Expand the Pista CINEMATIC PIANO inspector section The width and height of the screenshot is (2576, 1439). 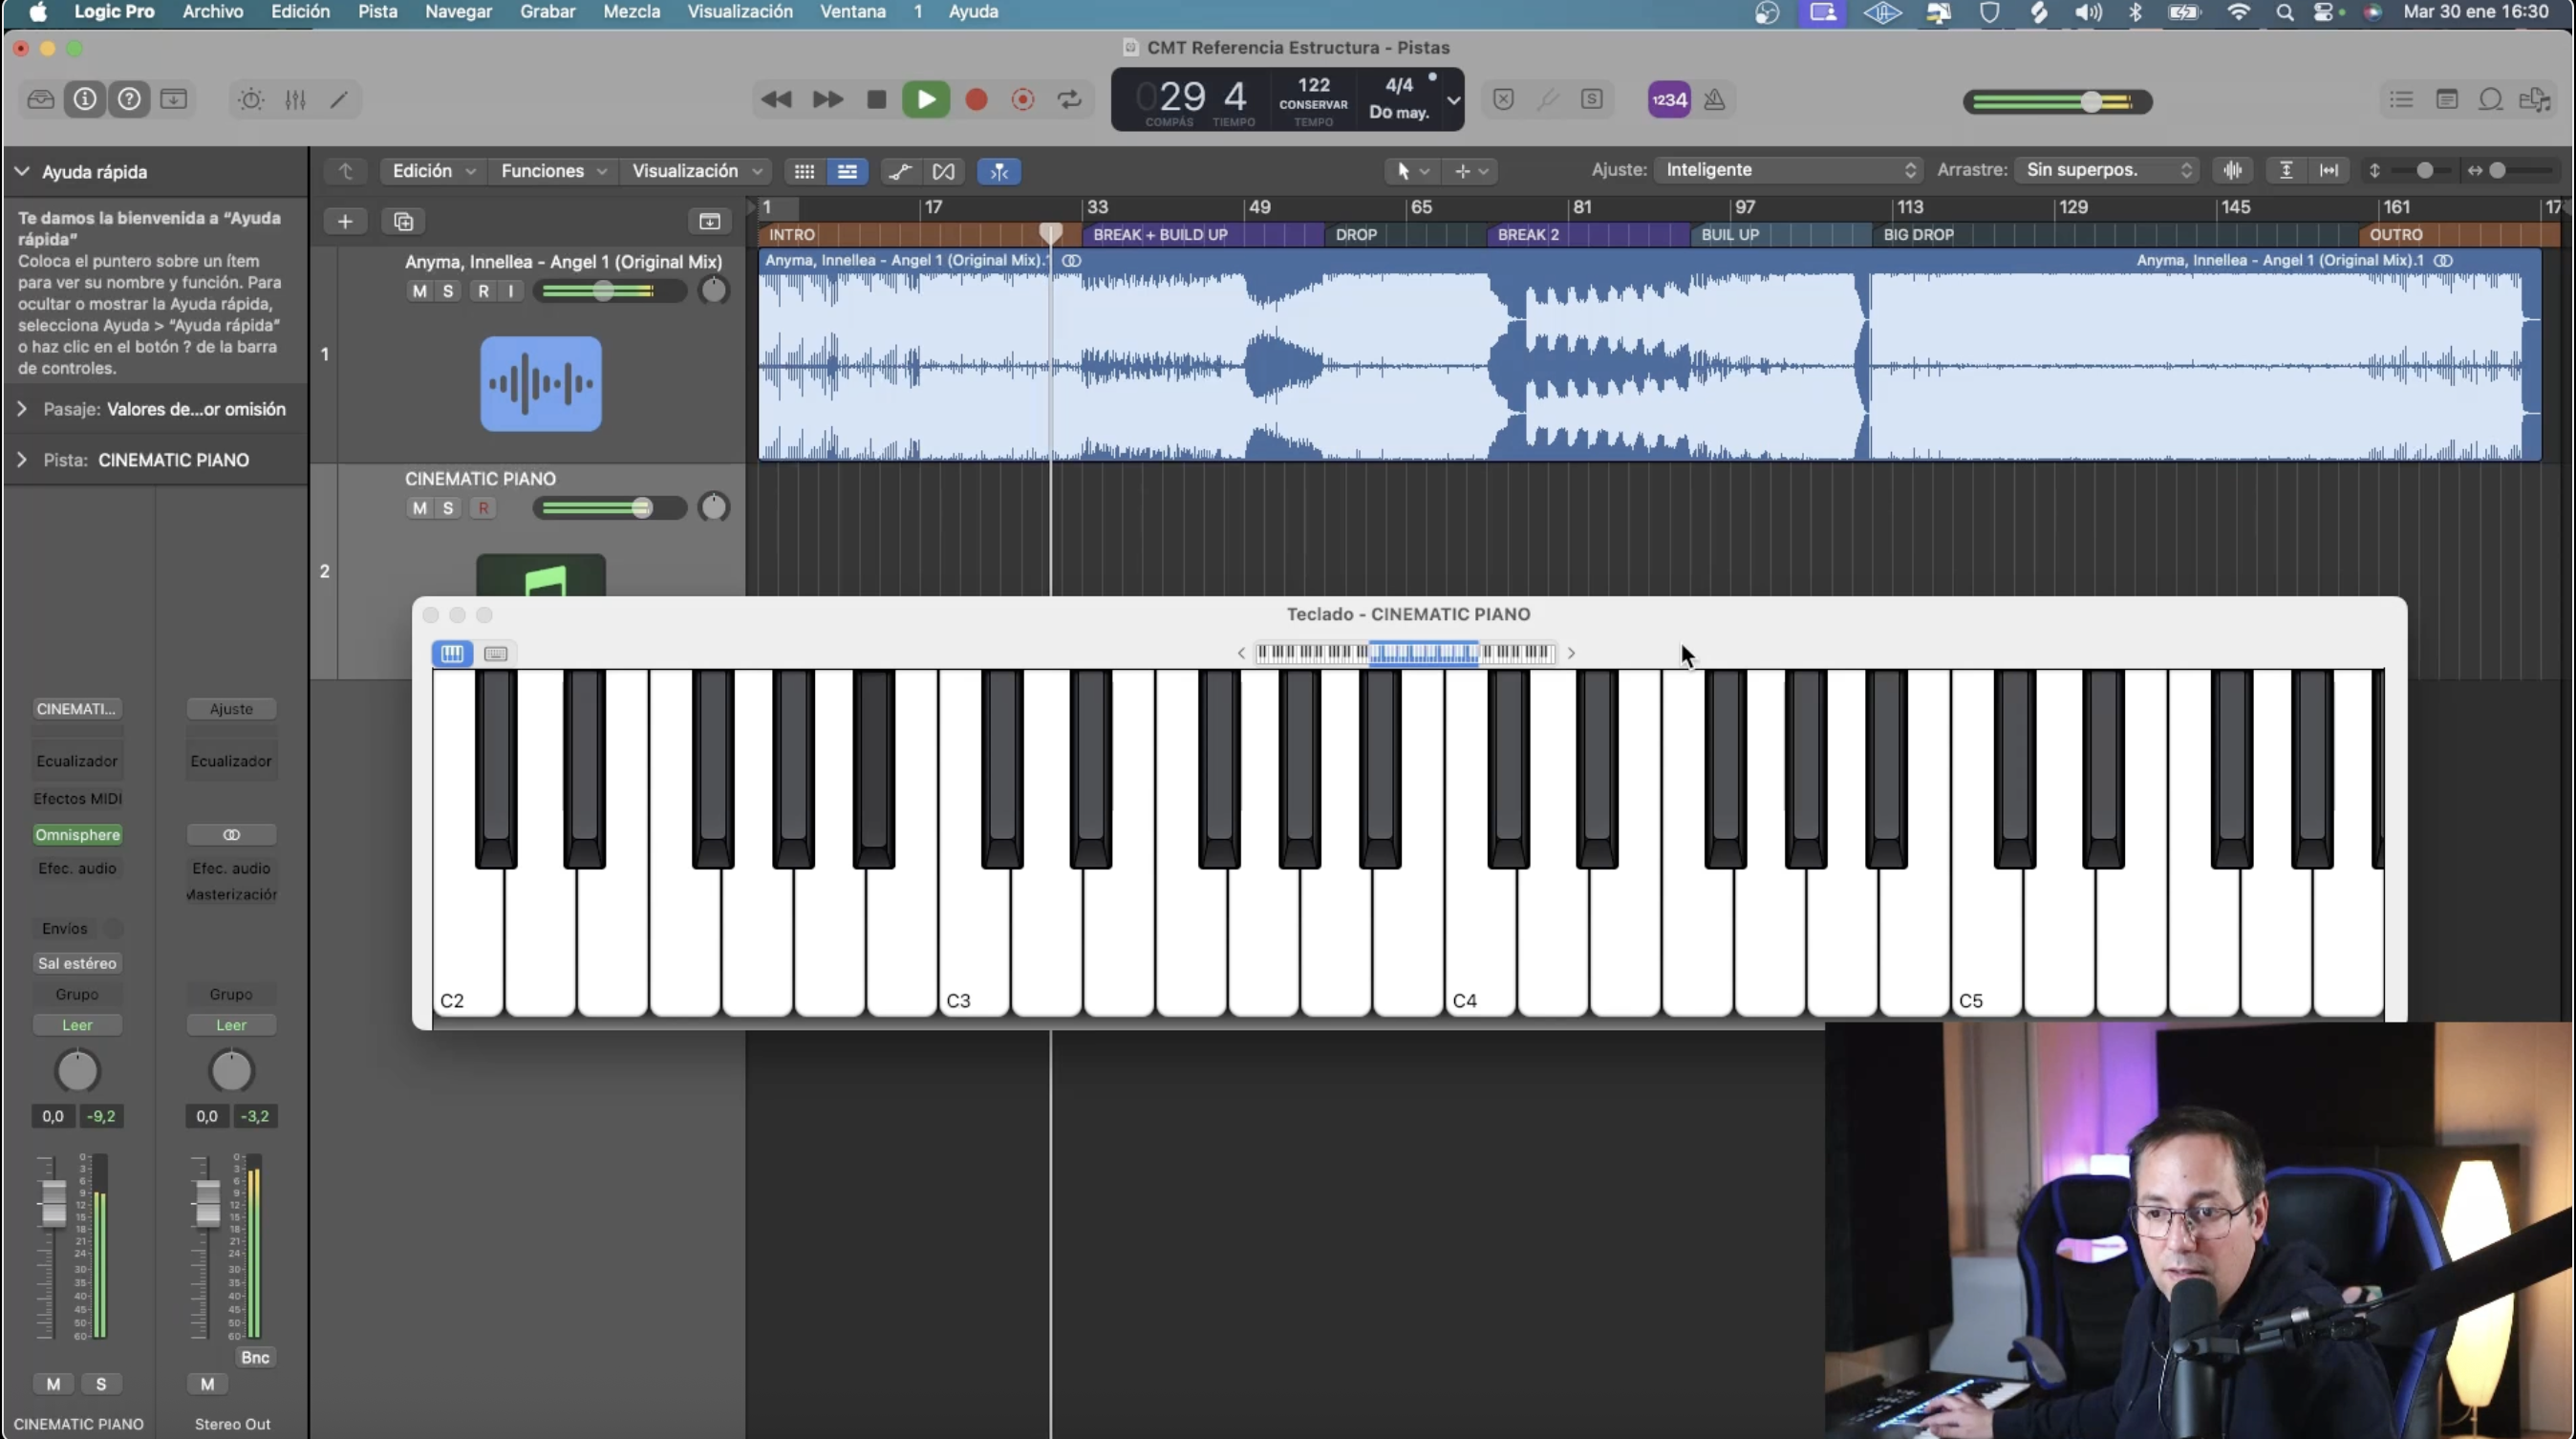point(22,460)
